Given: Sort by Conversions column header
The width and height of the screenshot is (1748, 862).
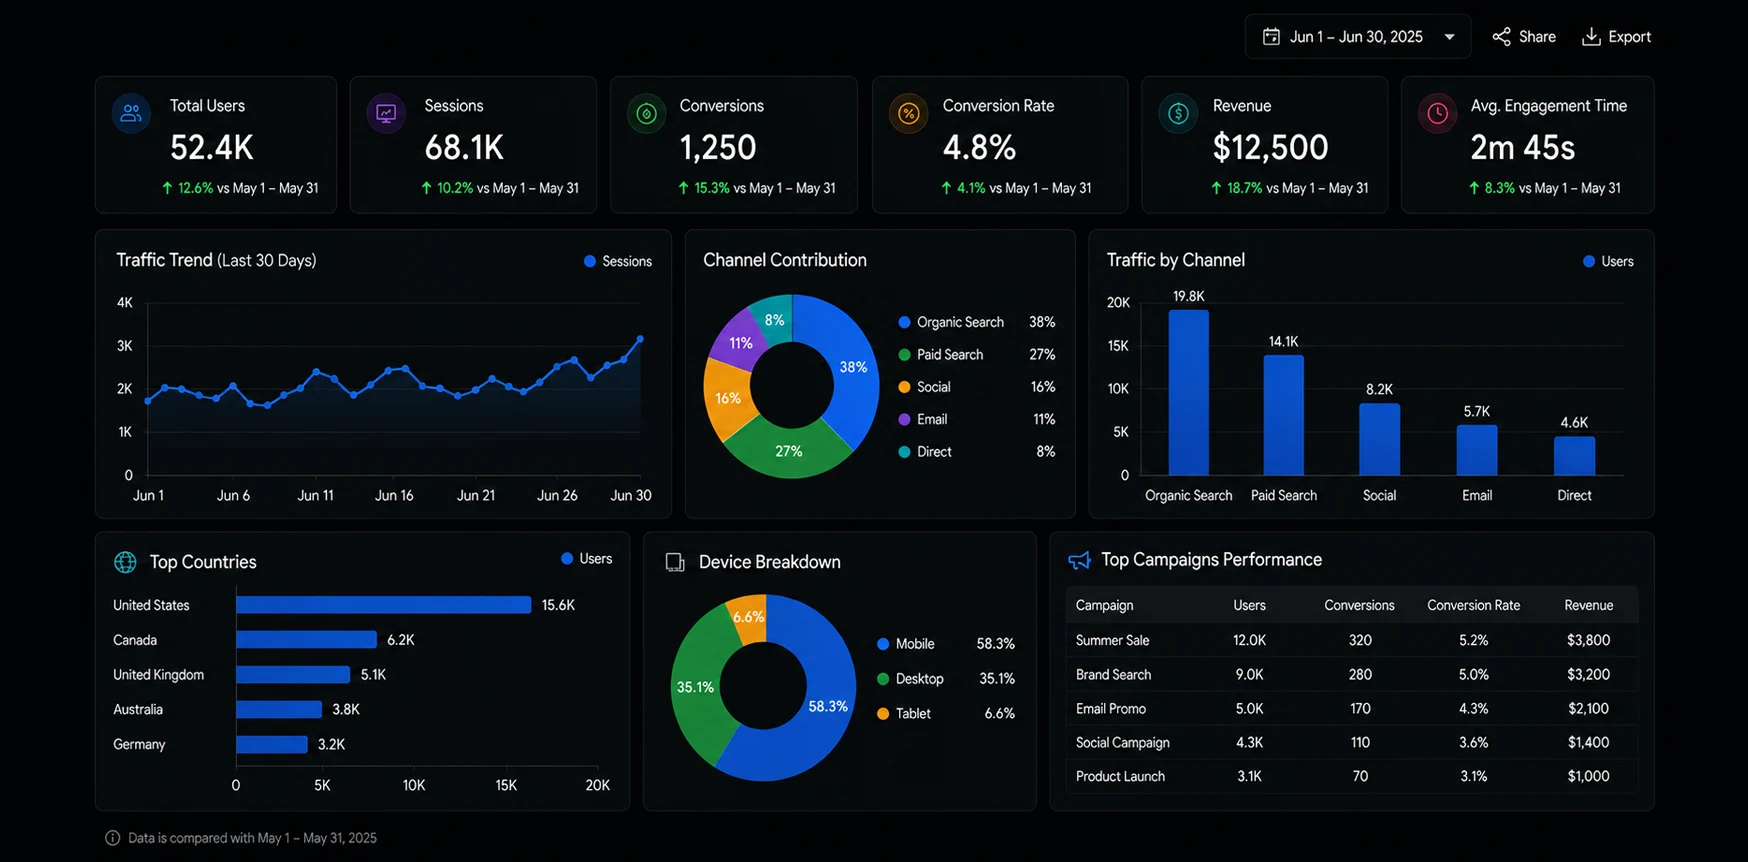Looking at the screenshot, I should pos(1359,605).
